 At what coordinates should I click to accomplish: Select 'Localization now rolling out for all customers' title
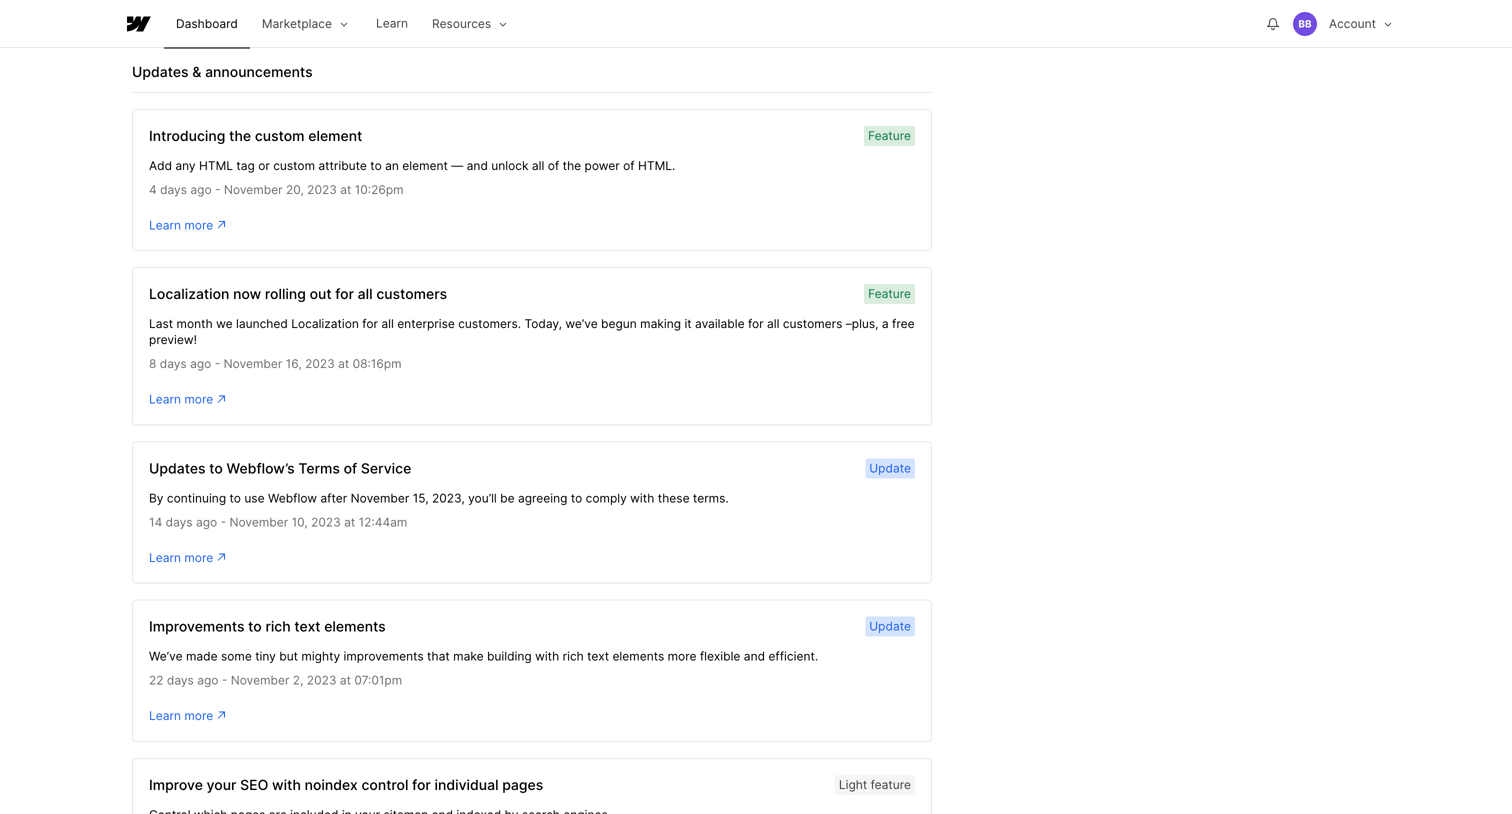pyautogui.click(x=298, y=294)
